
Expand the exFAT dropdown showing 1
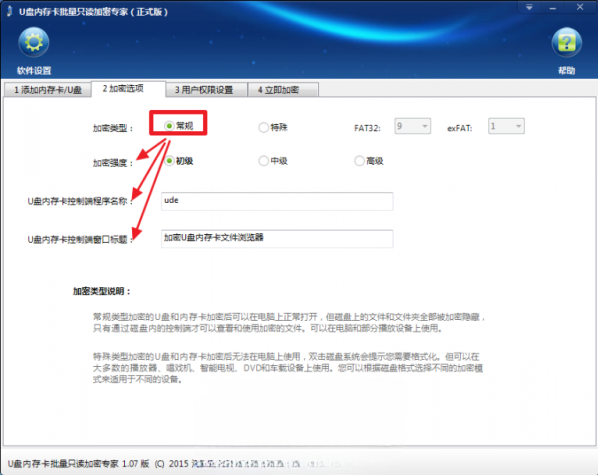point(506,126)
